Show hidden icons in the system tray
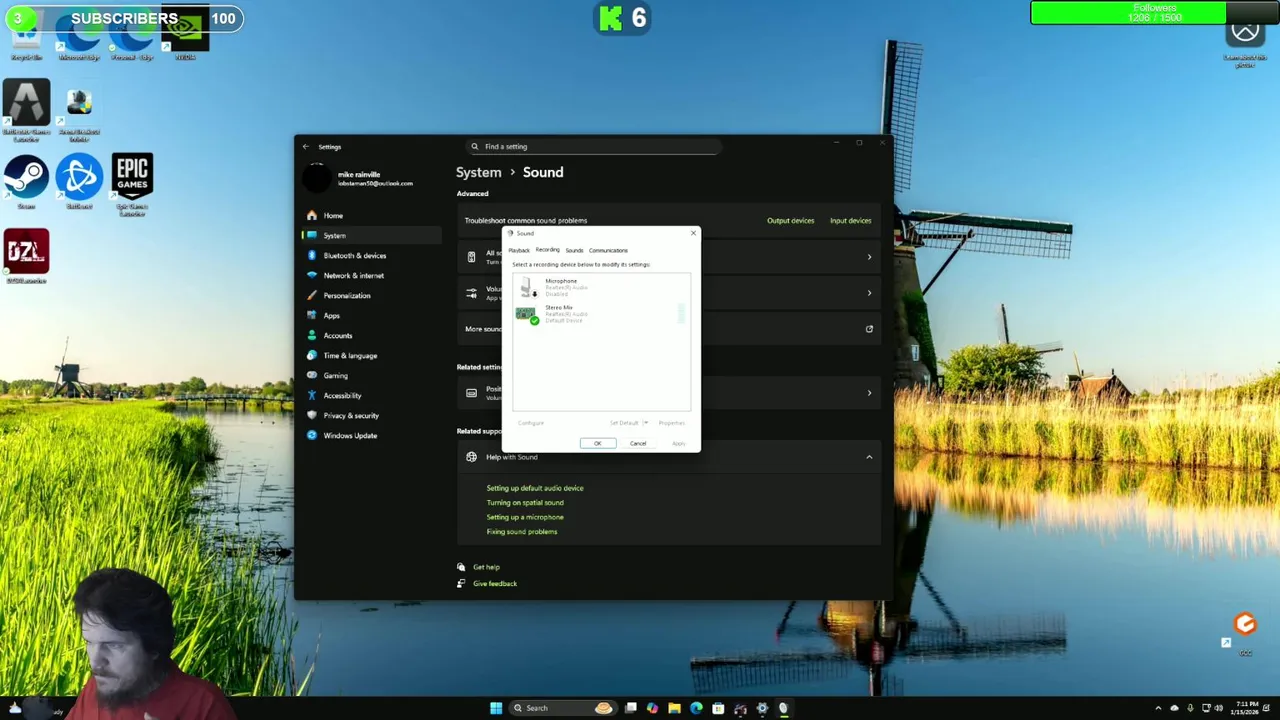 [x=1159, y=708]
